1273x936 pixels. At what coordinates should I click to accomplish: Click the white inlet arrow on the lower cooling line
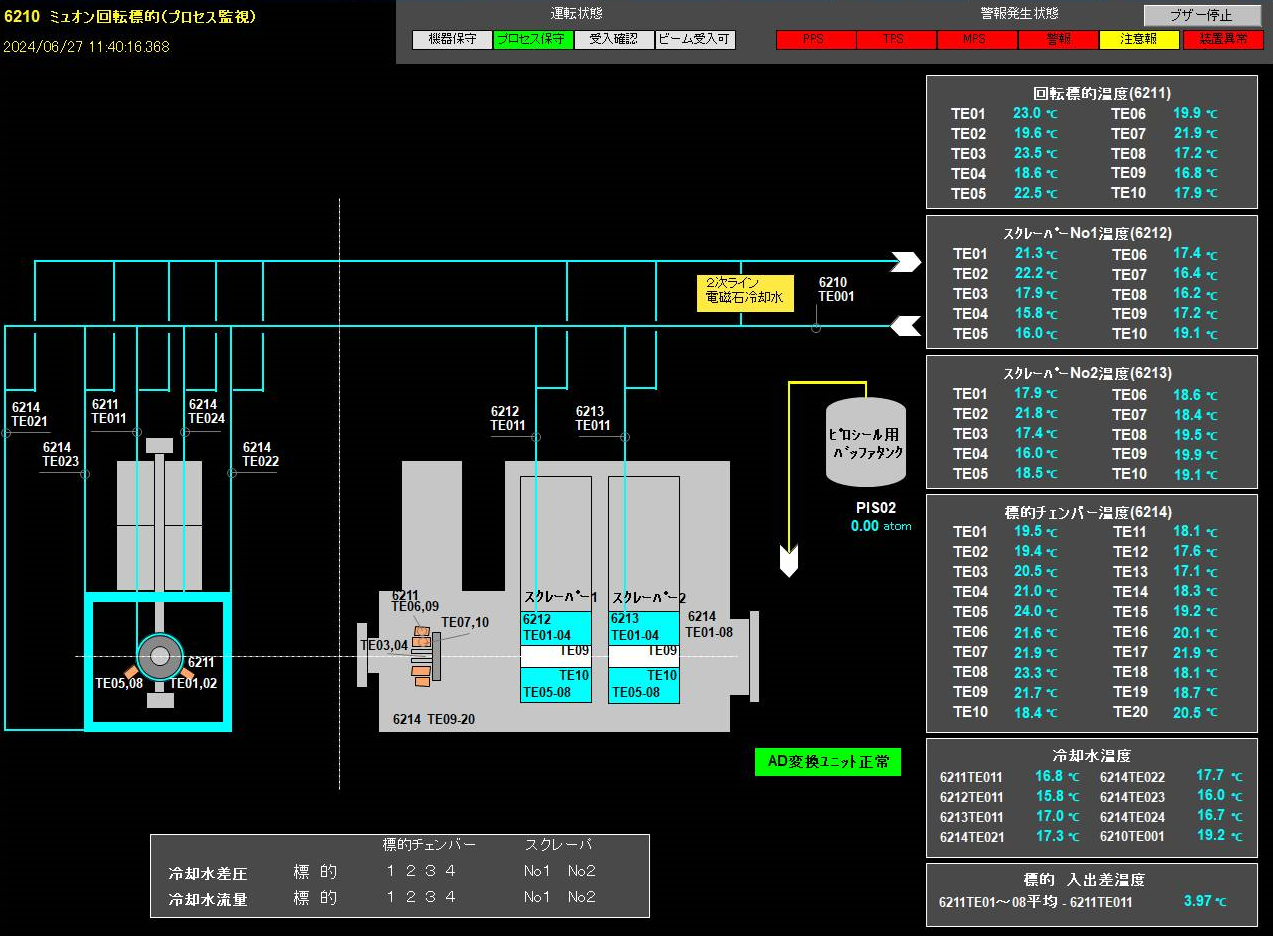pos(905,325)
